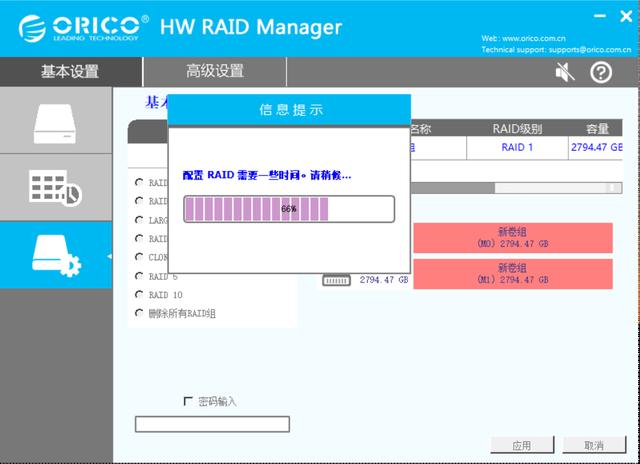
Task: Select the CLONE radio button
Action: tap(139, 257)
